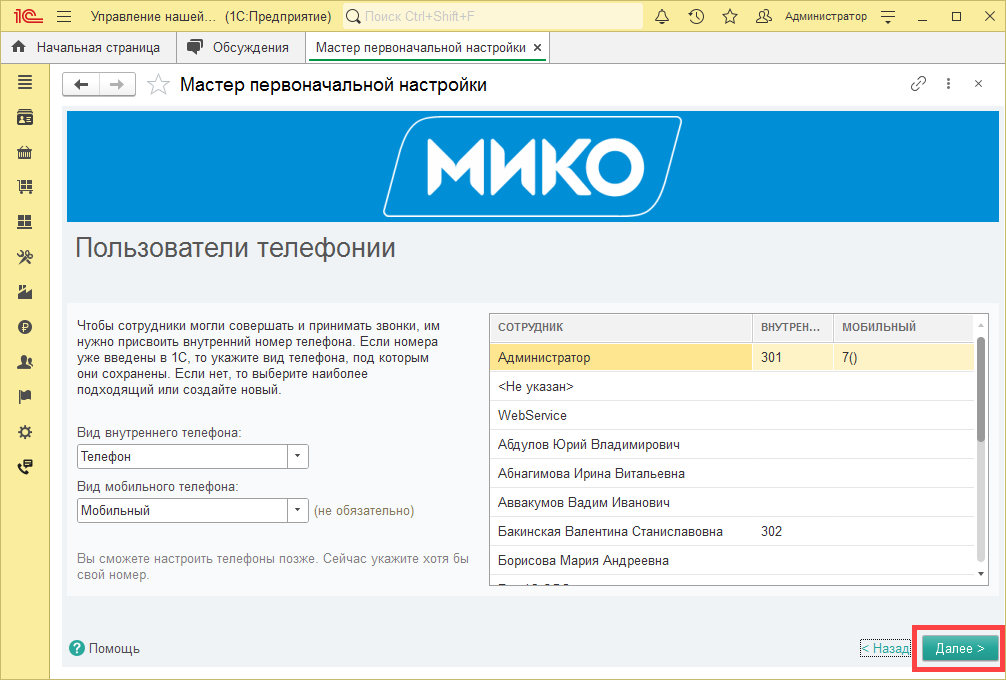Image resolution: width=1006 pixels, height=680 pixels.
Task: Open the main menu via hamburger icon
Action: click(x=62, y=16)
